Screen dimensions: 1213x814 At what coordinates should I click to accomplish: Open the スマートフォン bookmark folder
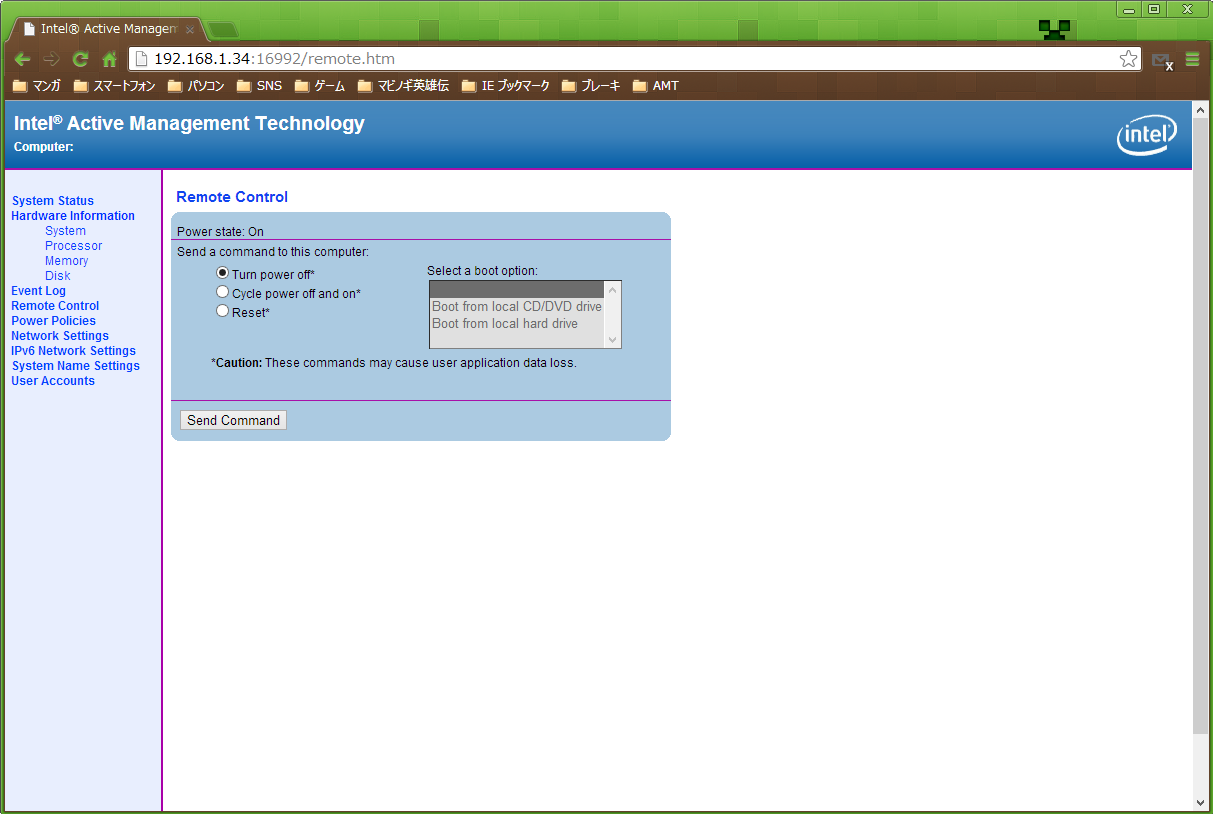pyautogui.click(x=115, y=86)
